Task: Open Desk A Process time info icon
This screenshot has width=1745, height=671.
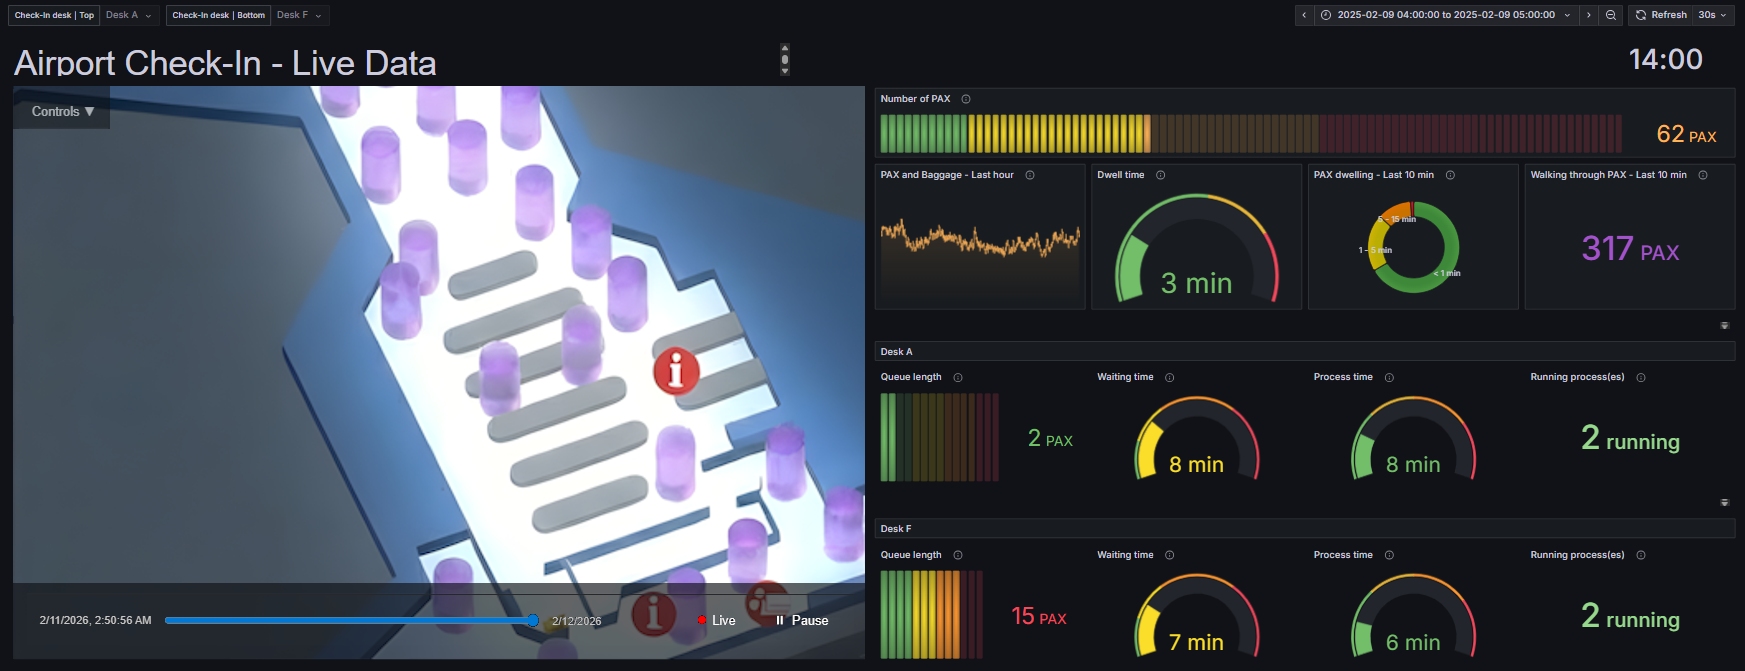Action: 1389,377
